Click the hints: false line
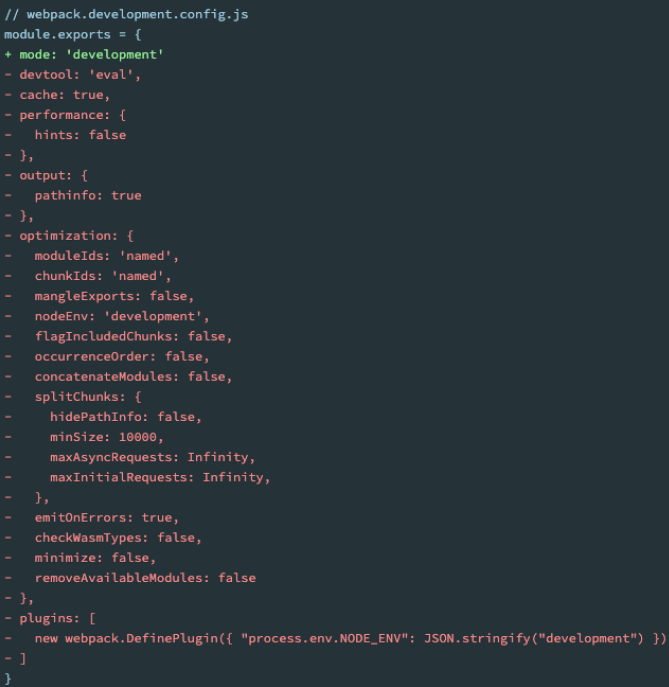Viewport: 669px width, 687px height. tap(80, 135)
